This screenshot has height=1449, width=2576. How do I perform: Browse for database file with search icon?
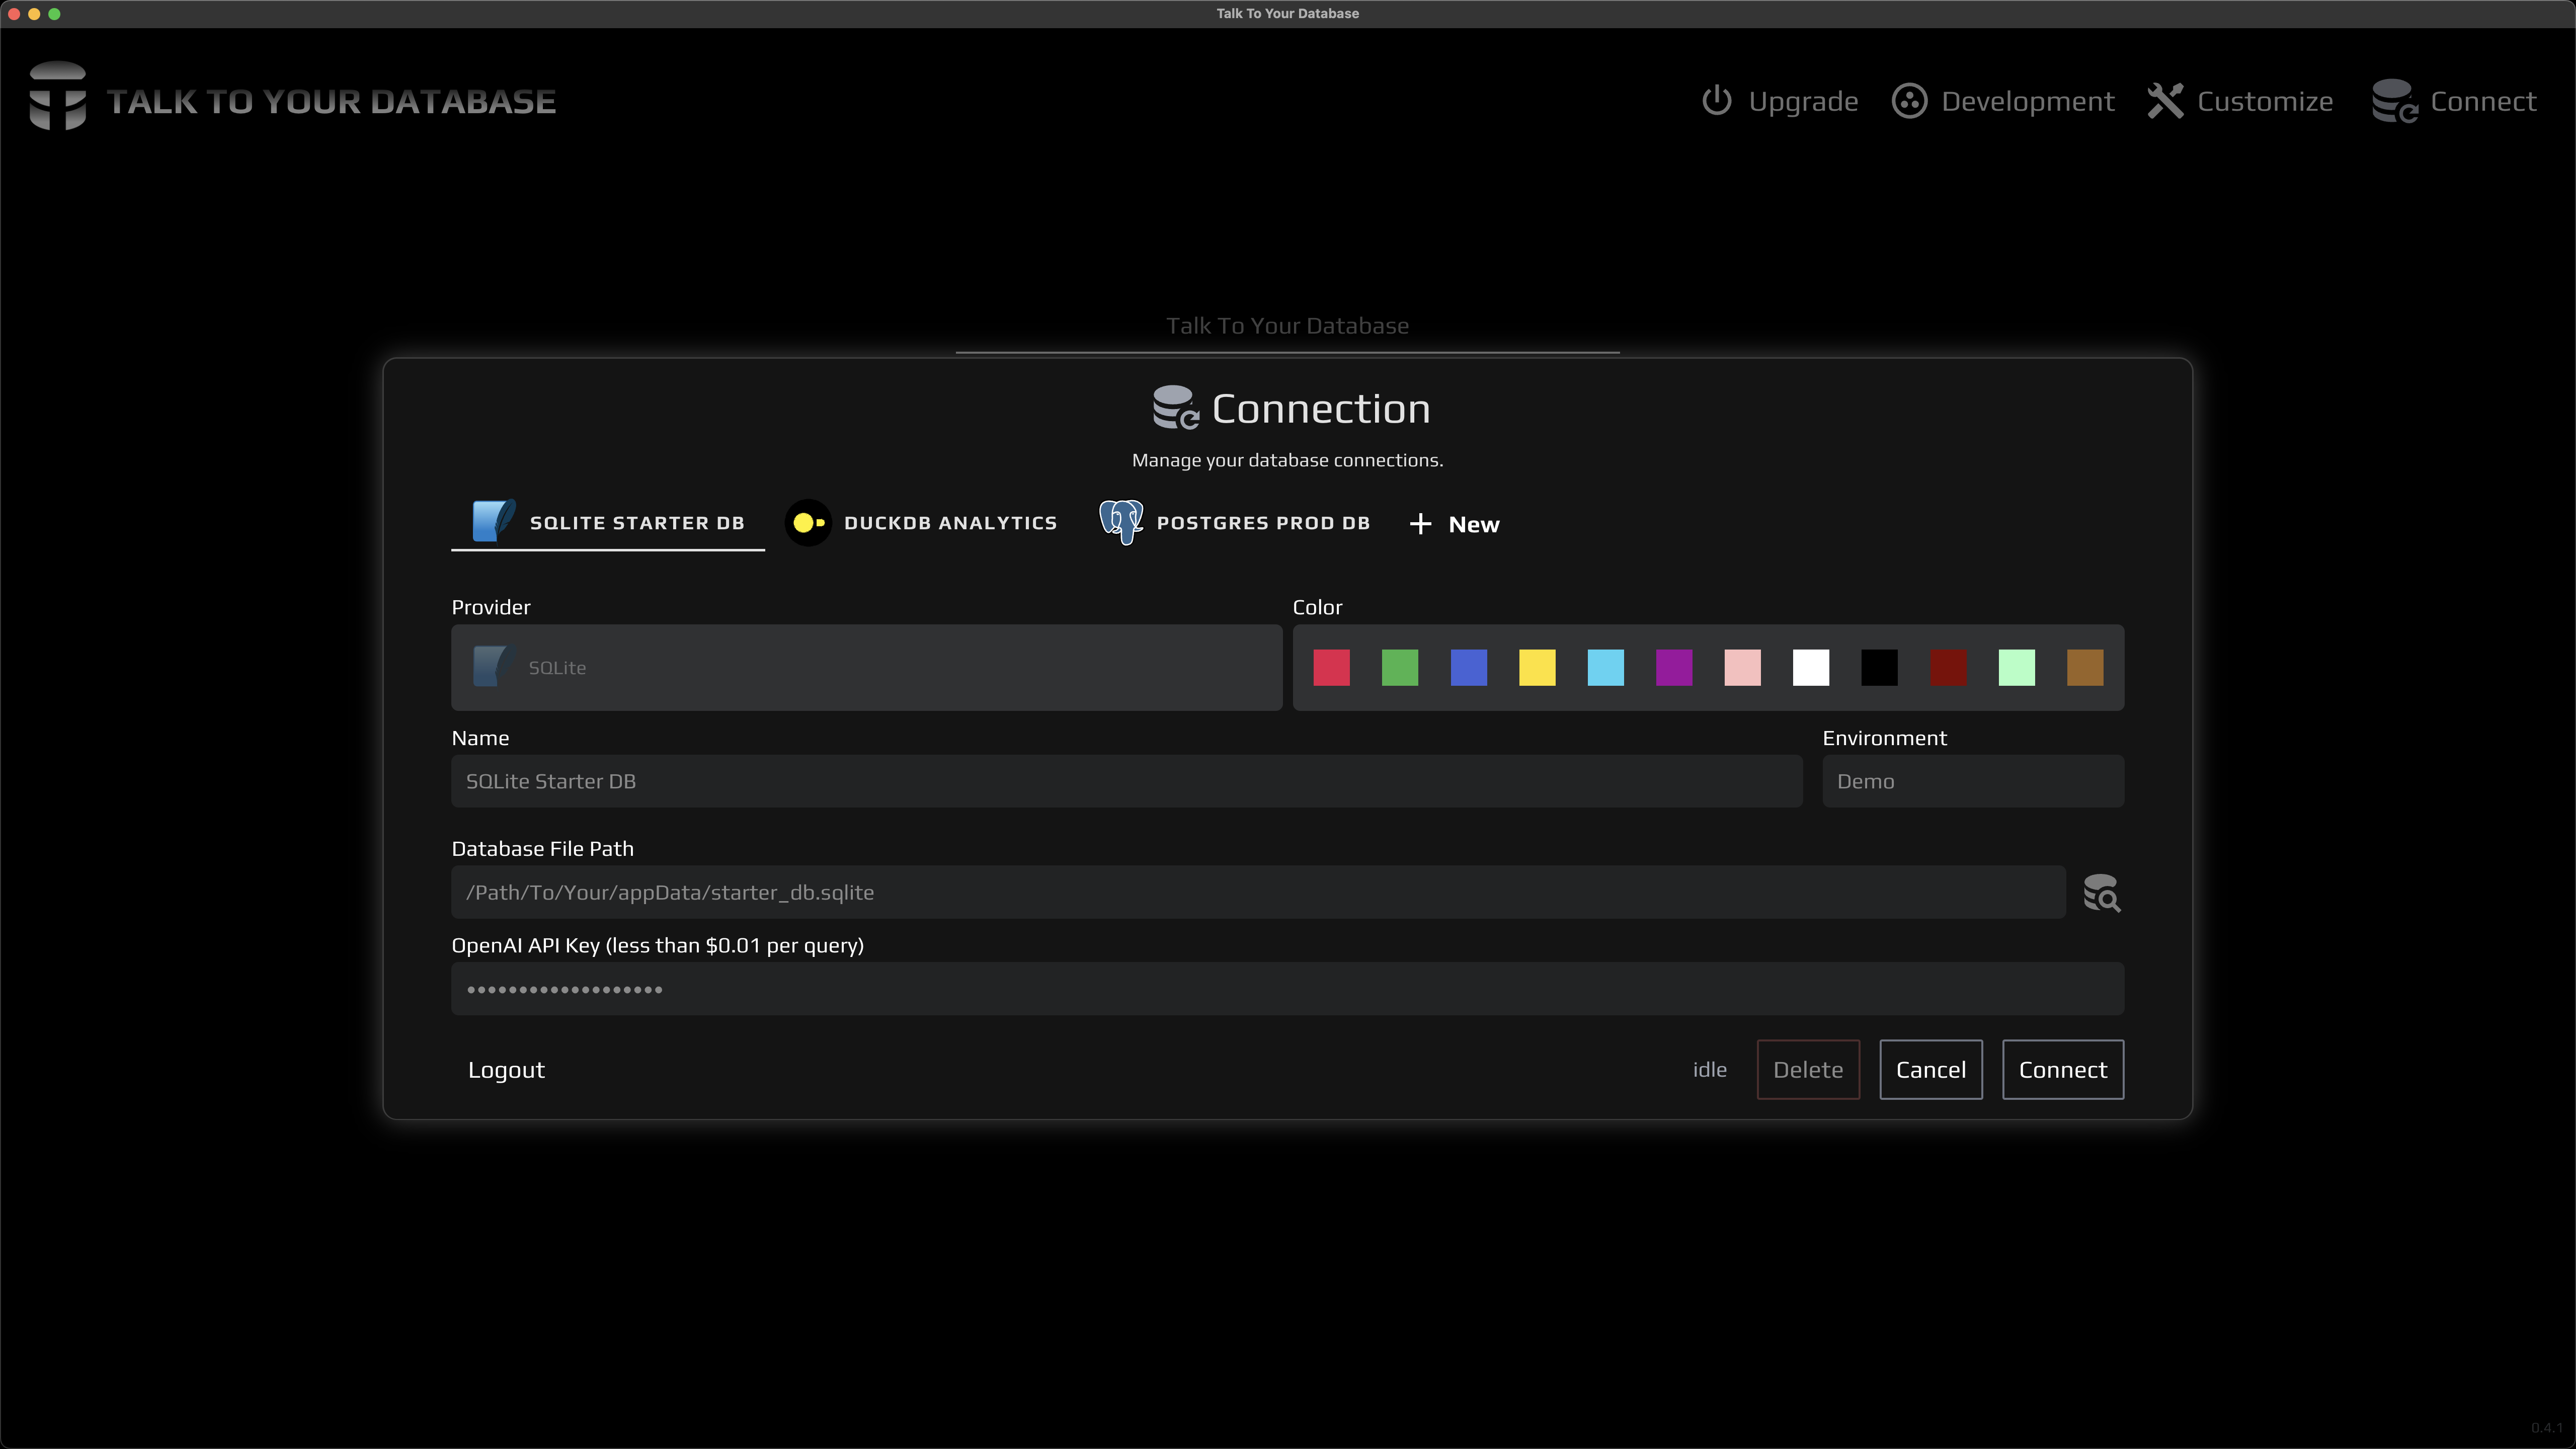pos(2102,893)
